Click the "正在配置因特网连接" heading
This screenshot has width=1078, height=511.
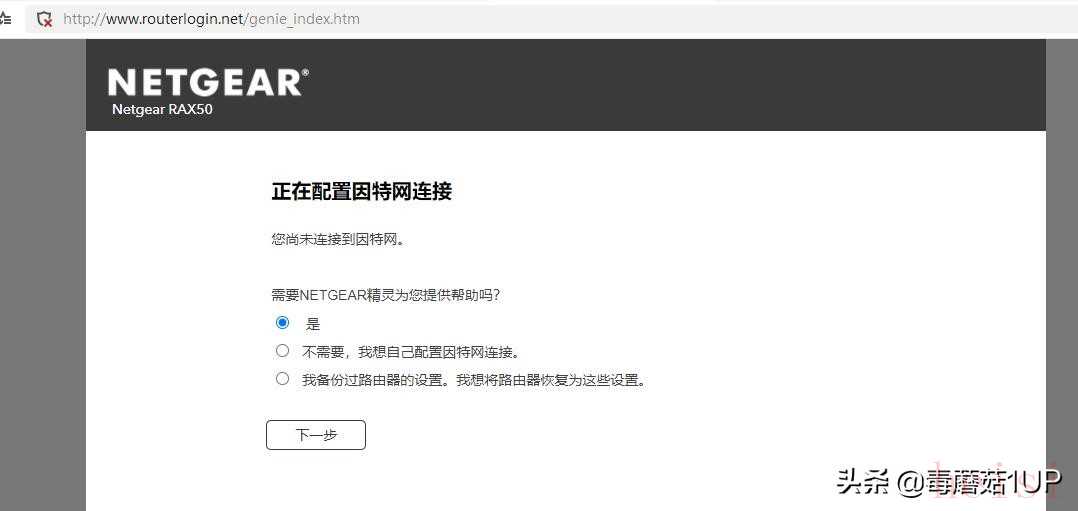point(361,191)
